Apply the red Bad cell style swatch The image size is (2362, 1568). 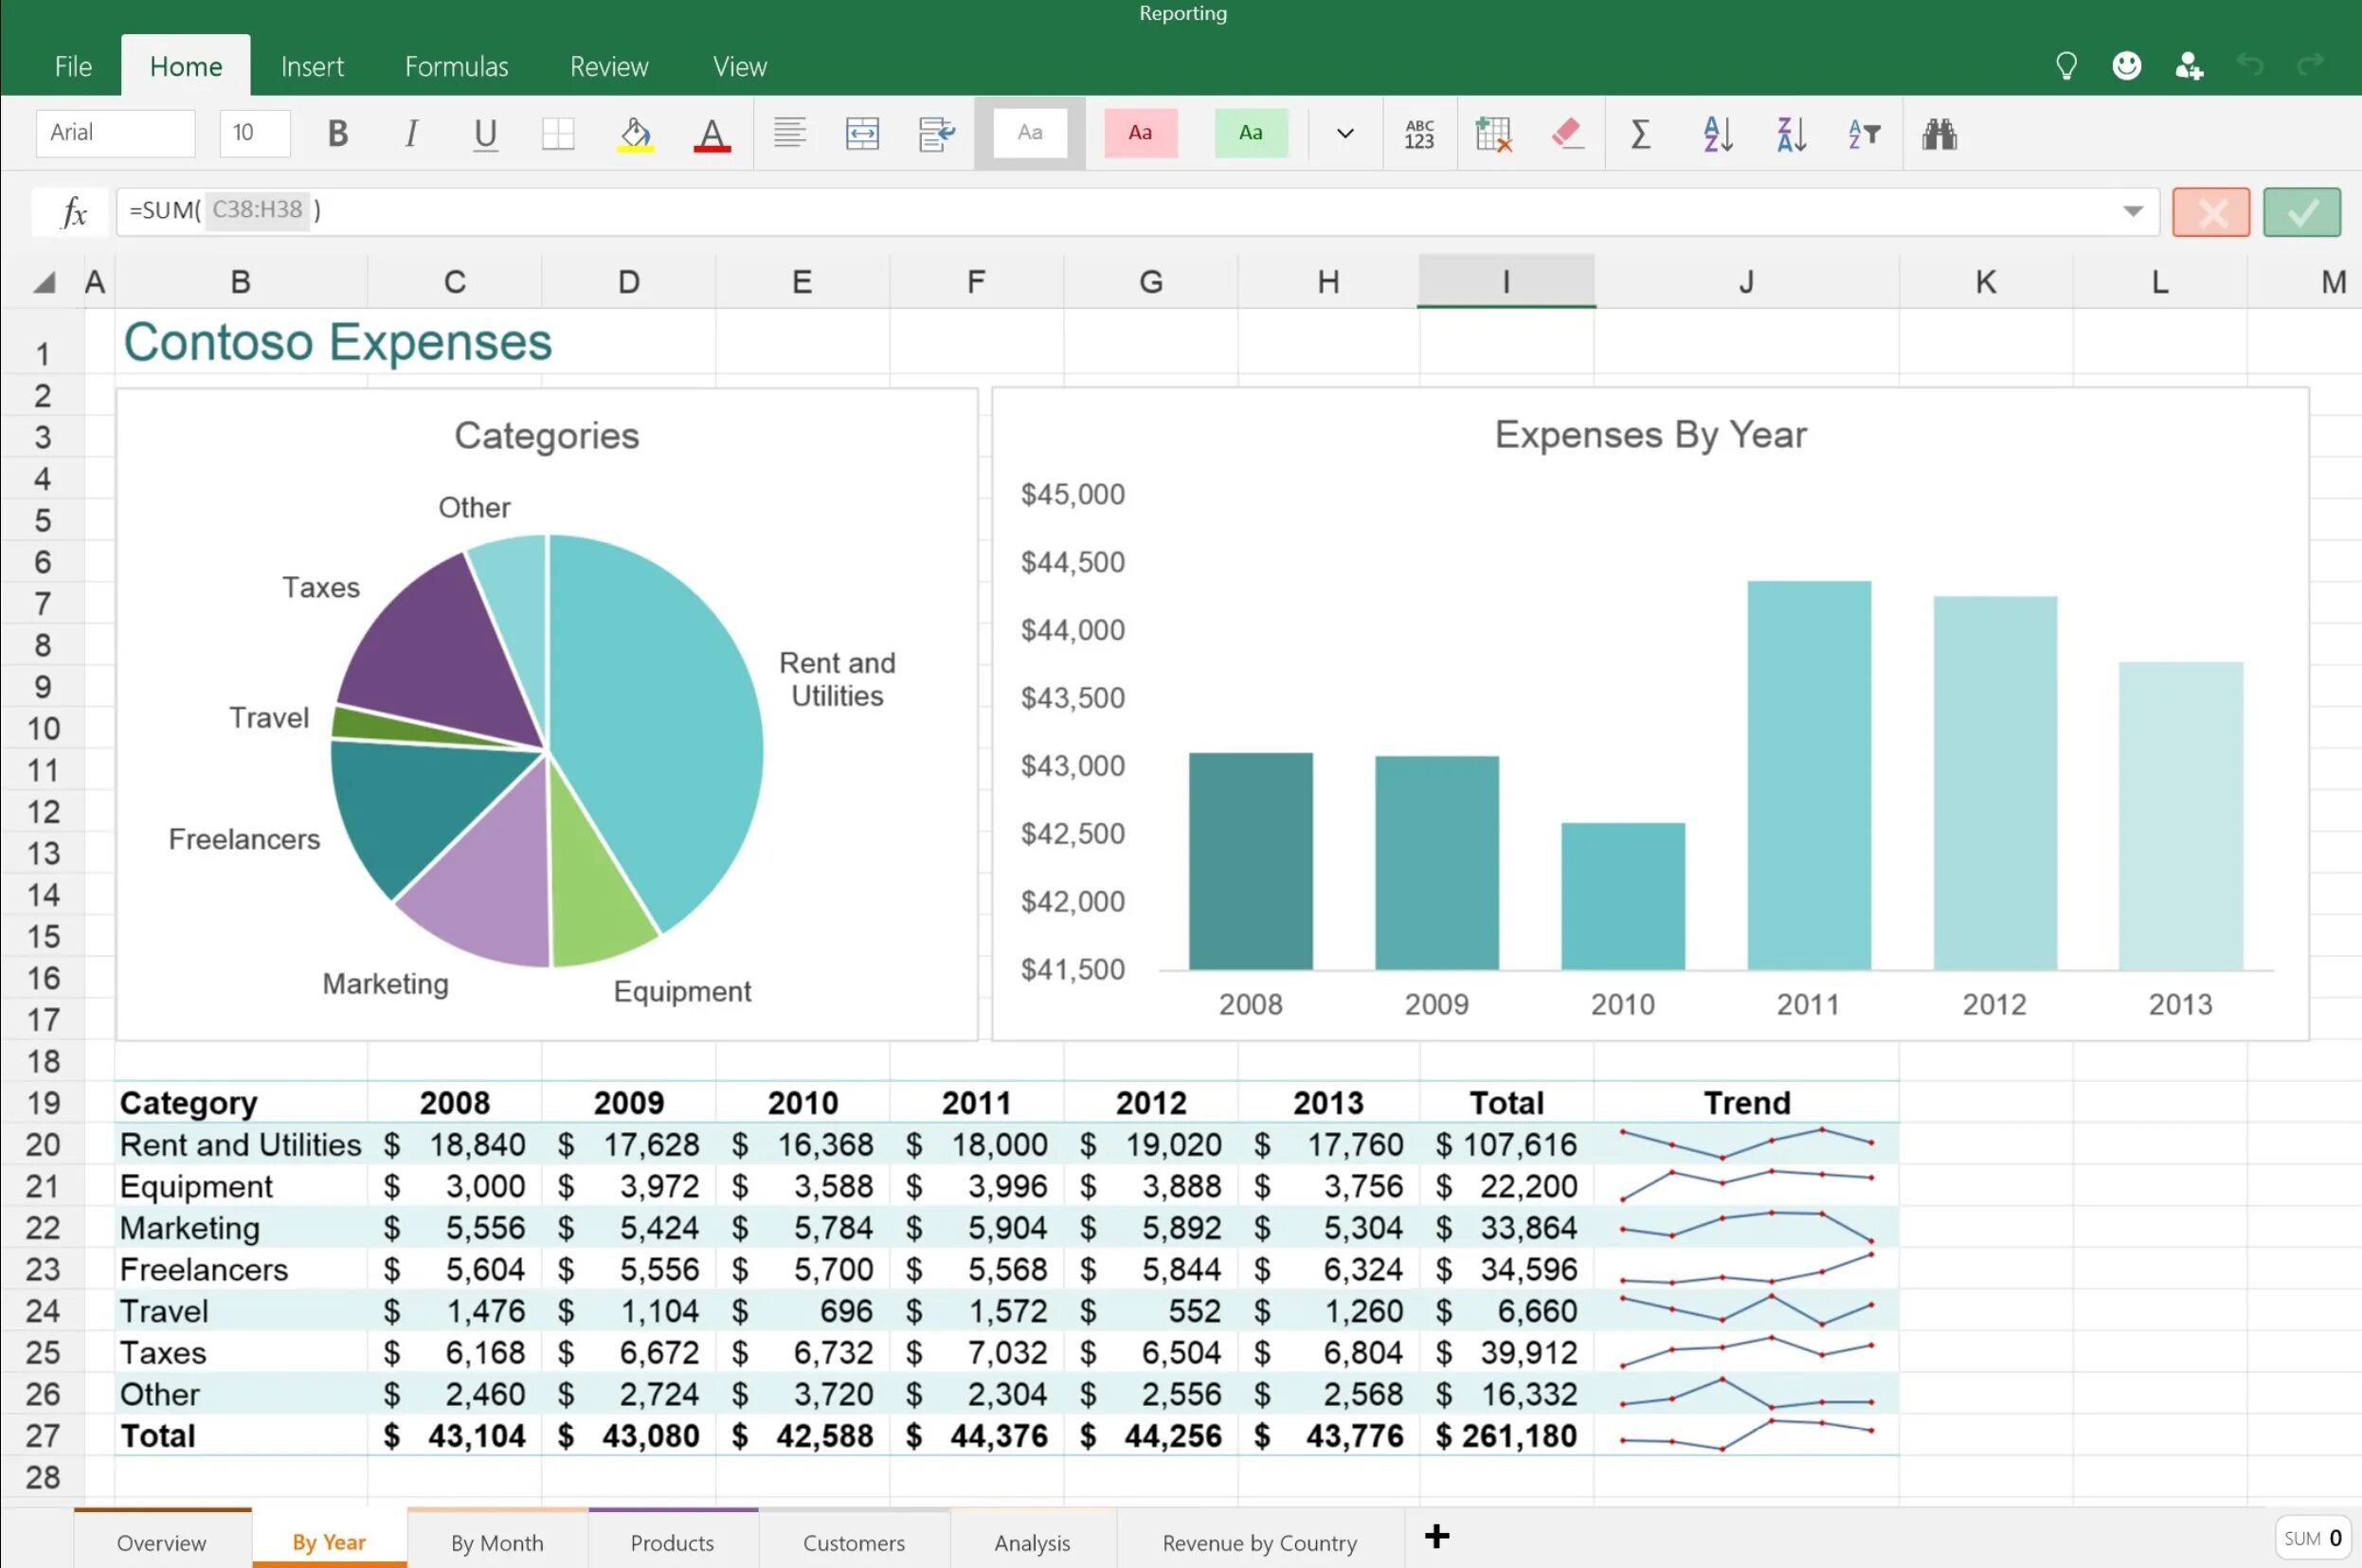pos(1140,133)
